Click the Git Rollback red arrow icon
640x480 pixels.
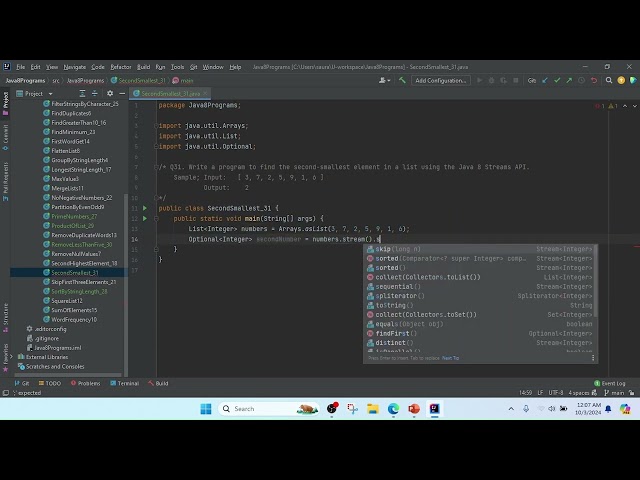coord(594,80)
